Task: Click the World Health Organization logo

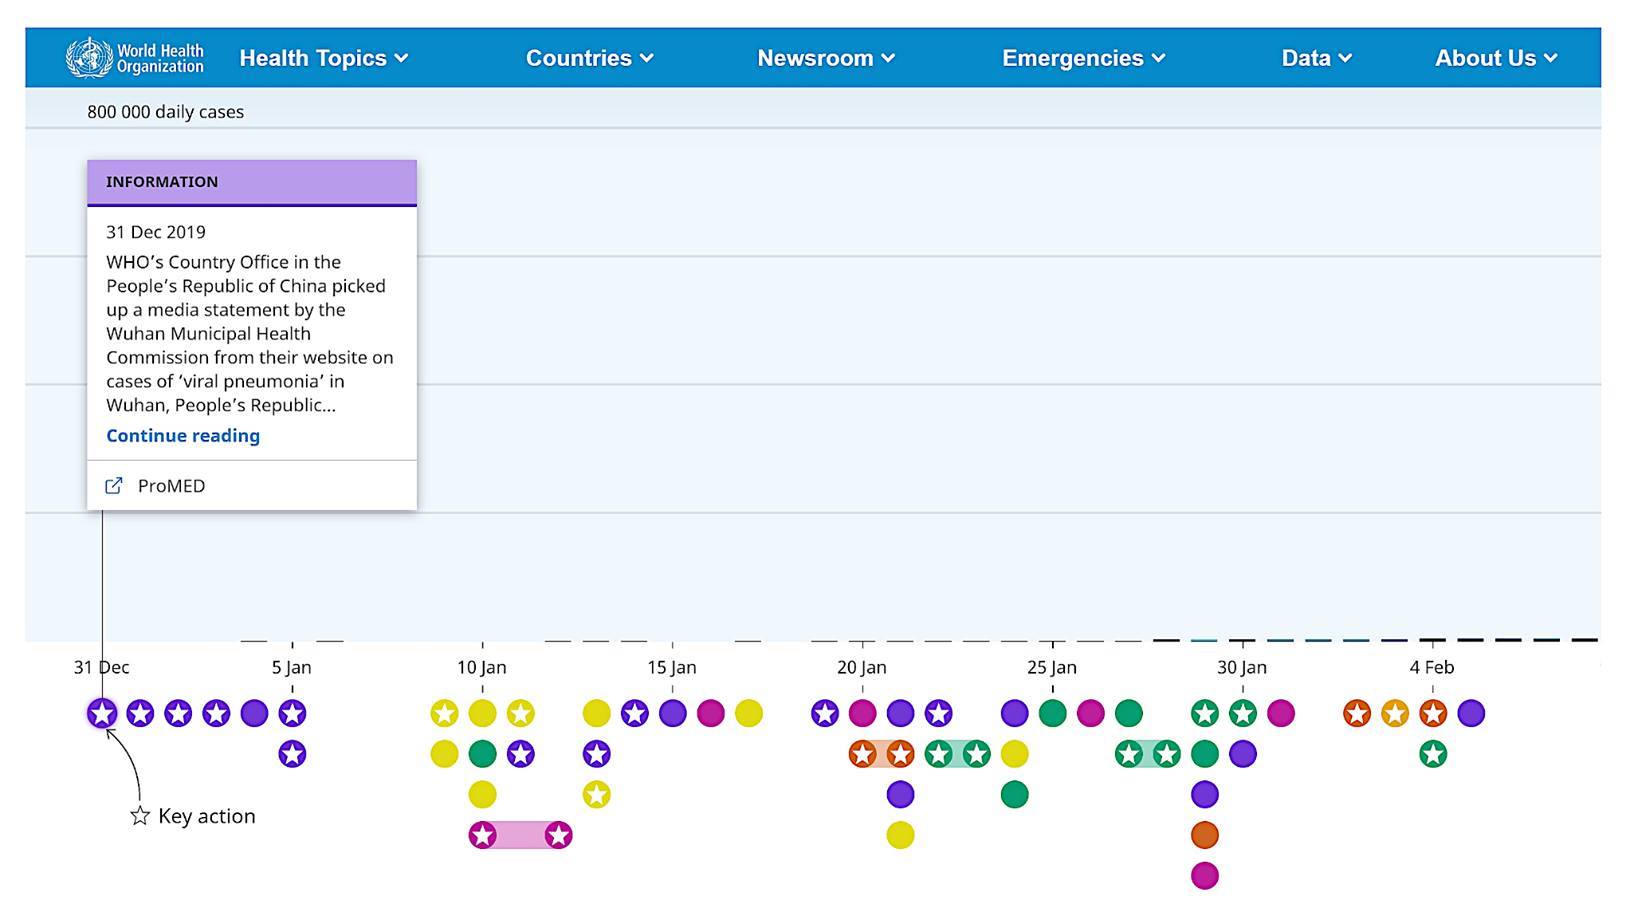Action: coord(134,58)
